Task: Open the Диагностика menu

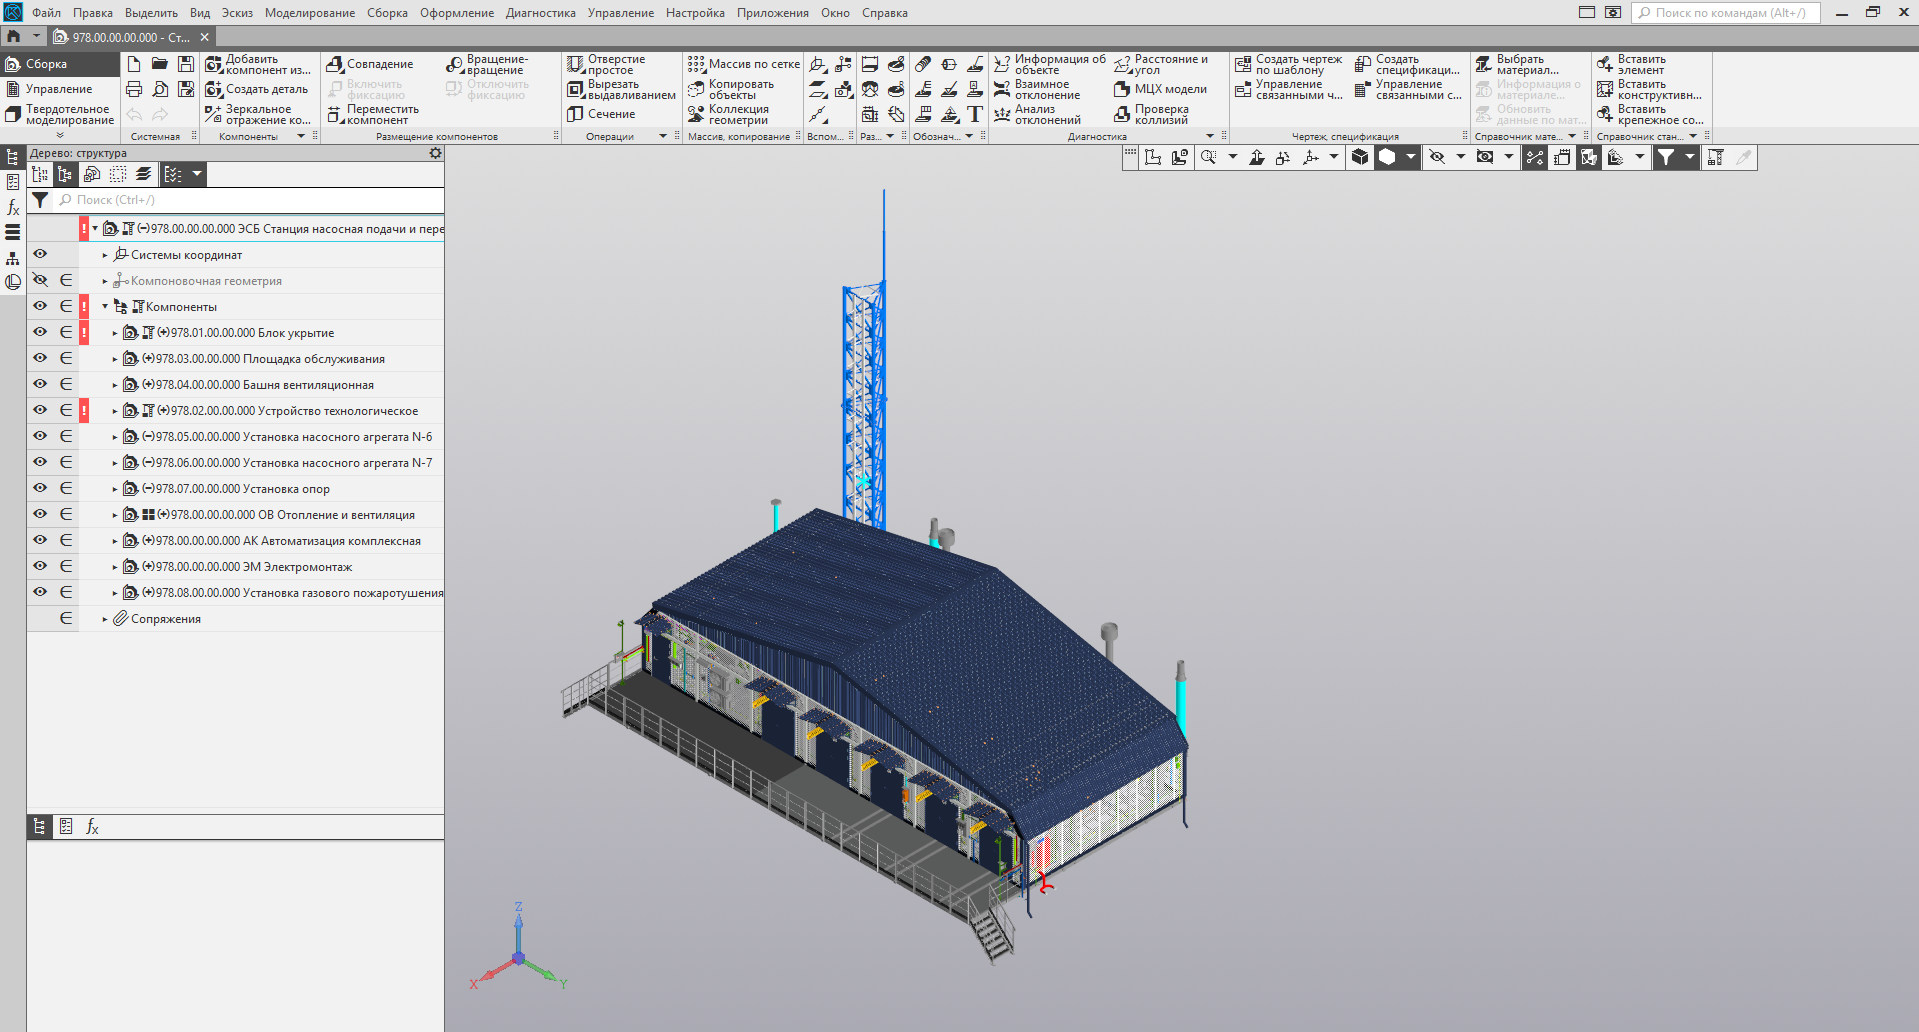Action: 540,13
